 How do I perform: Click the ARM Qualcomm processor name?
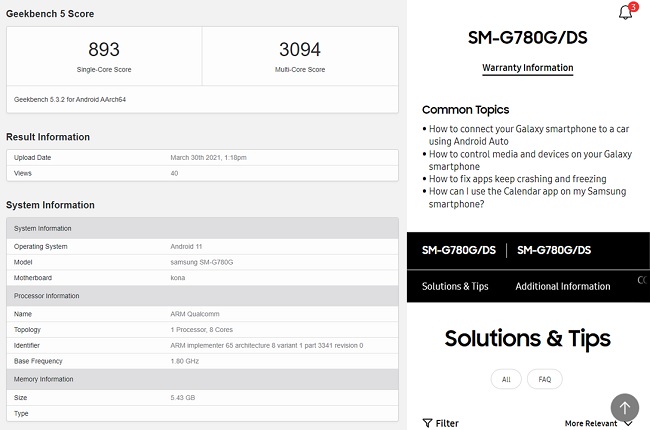(x=194, y=314)
